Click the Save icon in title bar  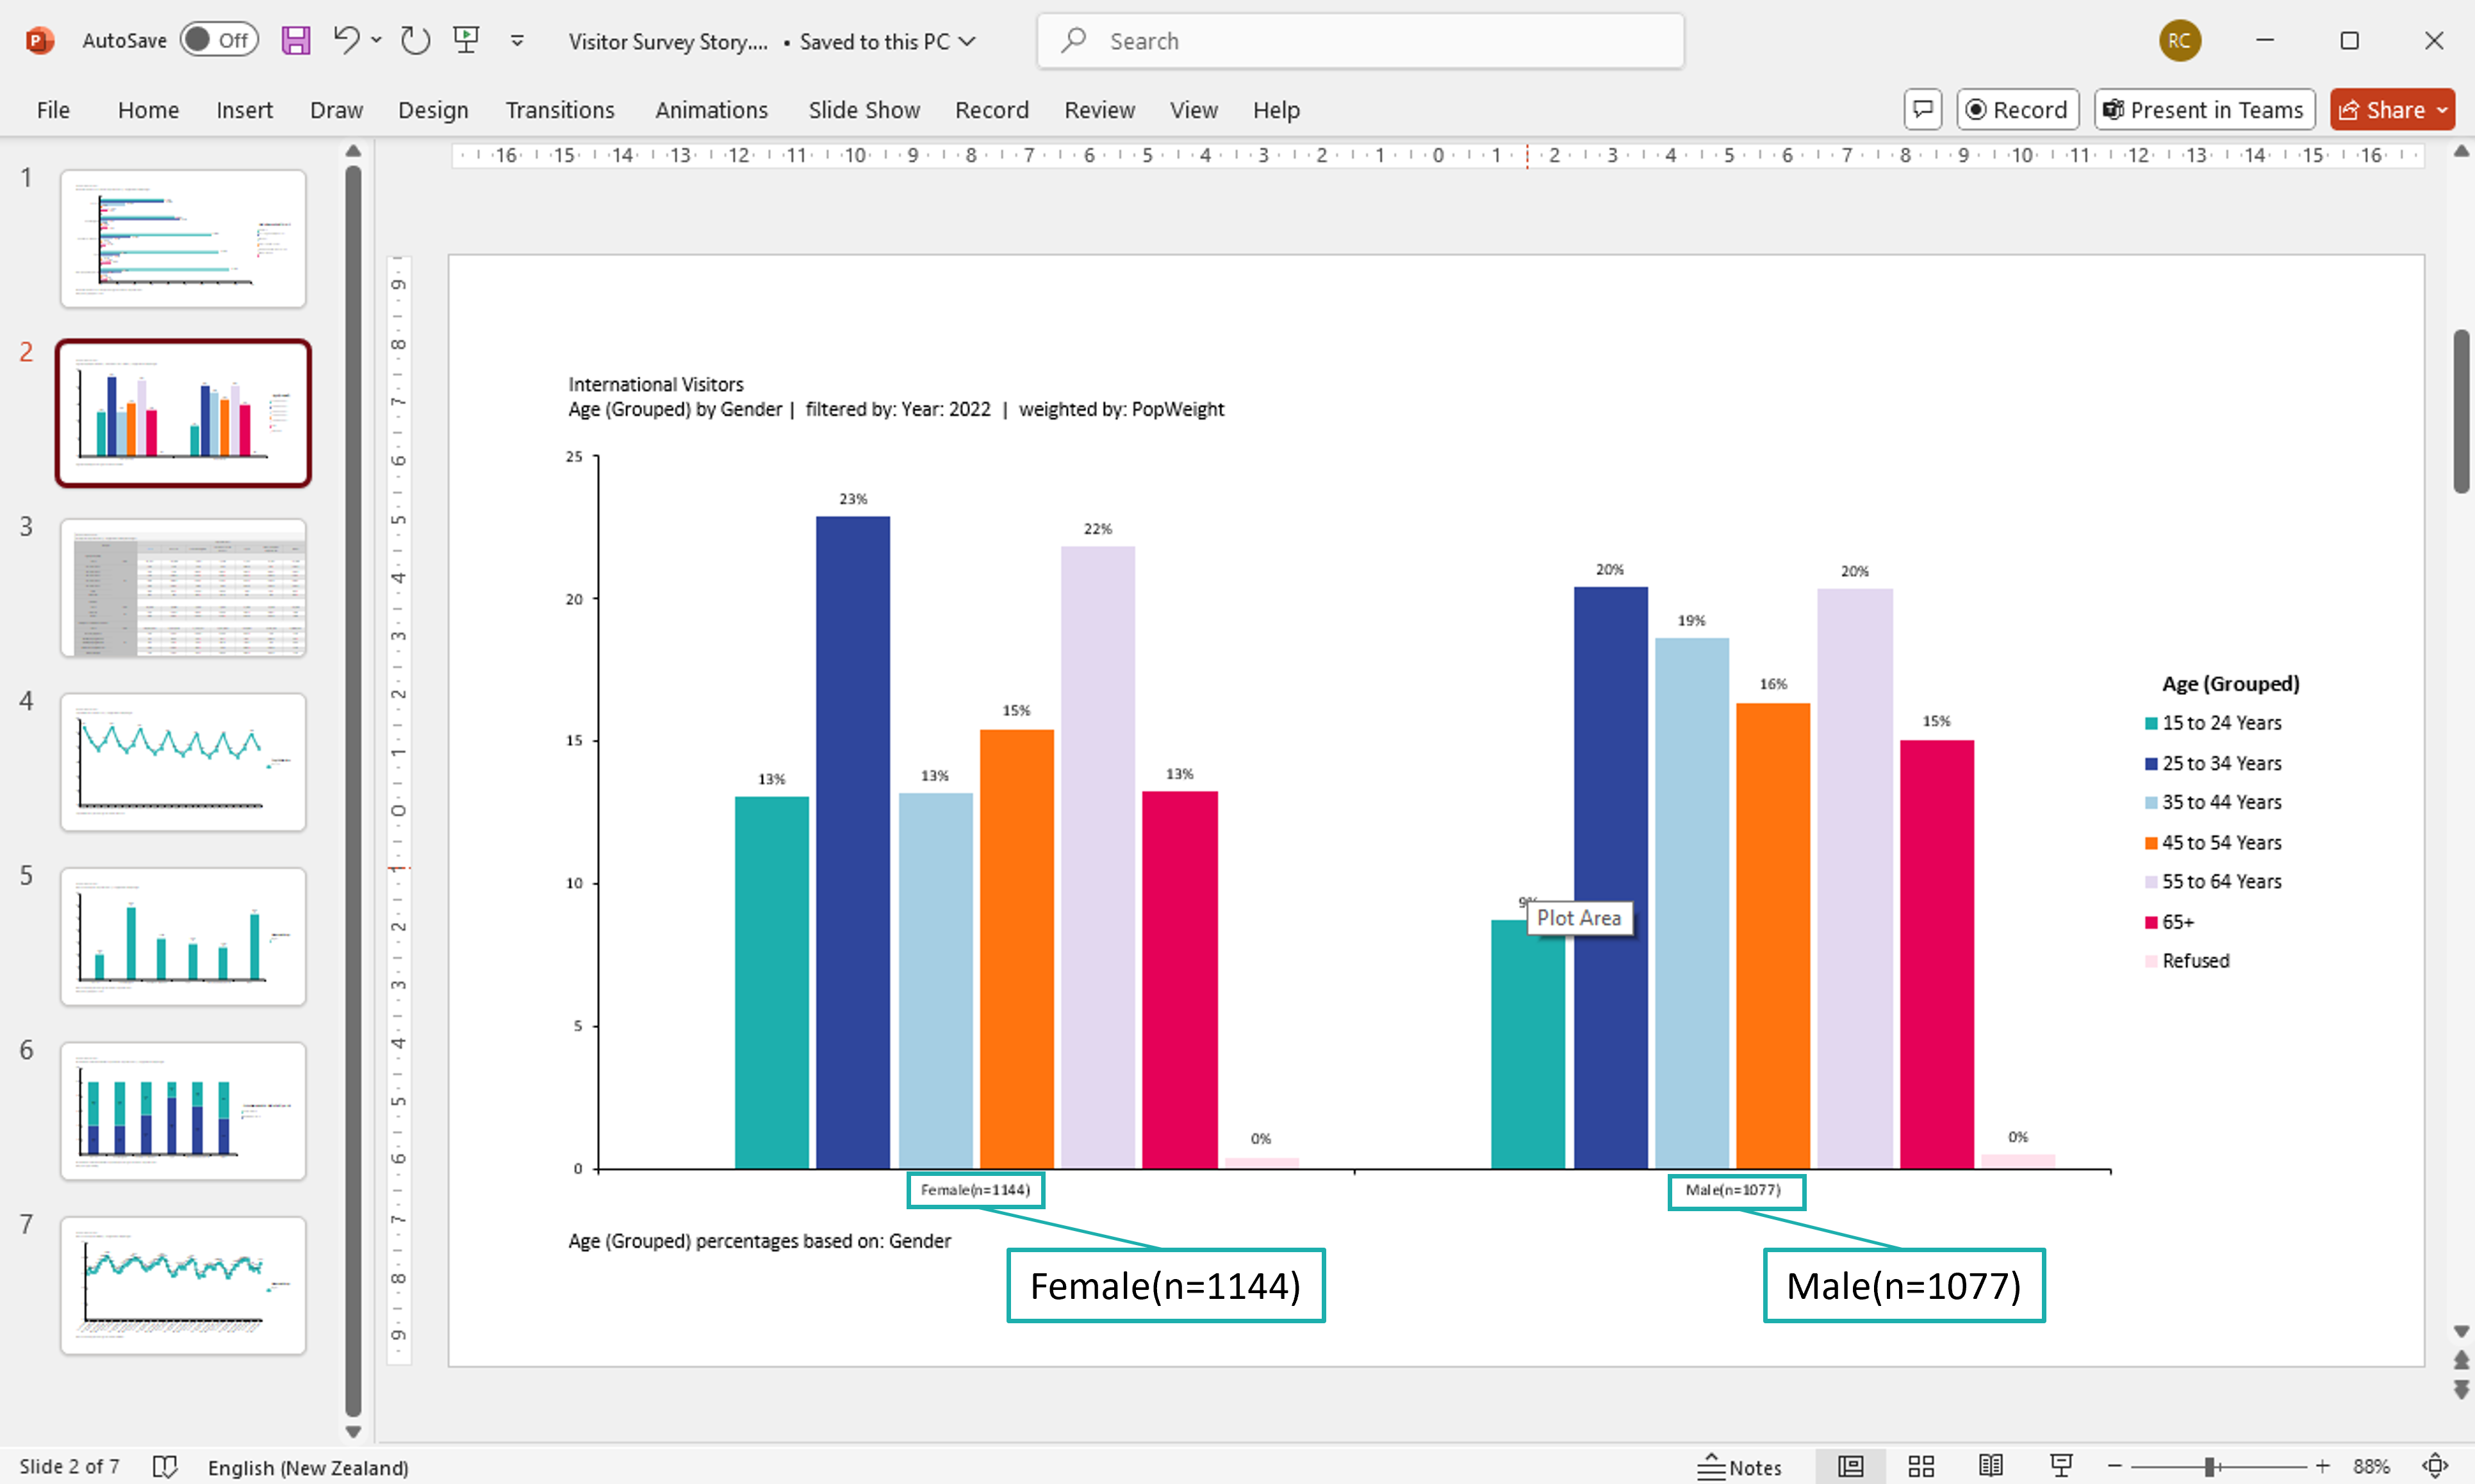(x=295, y=41)
